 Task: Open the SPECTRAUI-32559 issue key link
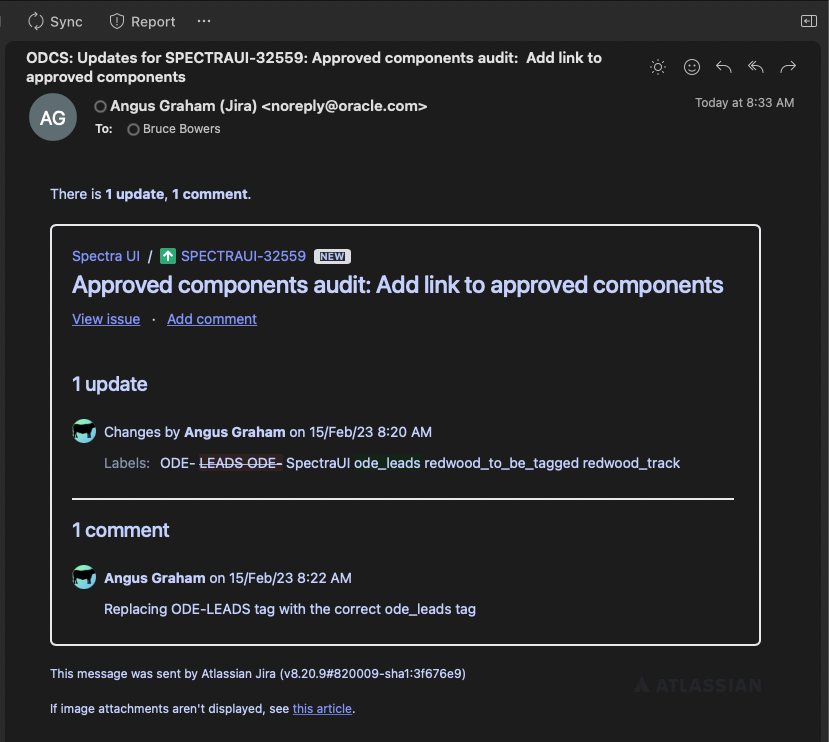coord(243,256)
